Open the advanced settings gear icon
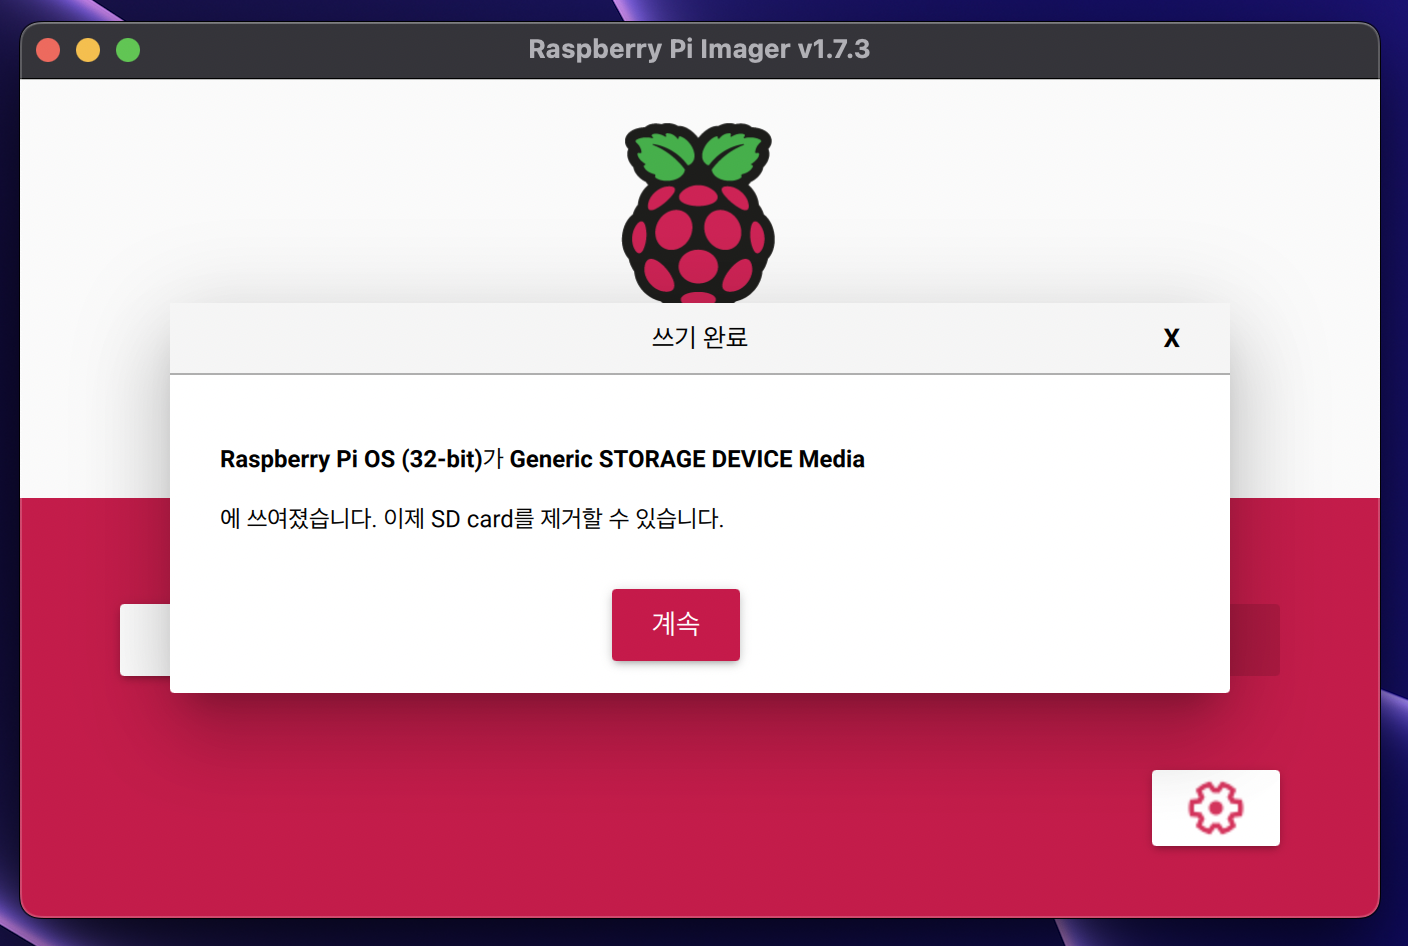Image resolution: width=1408 pixels, height=946 pixels. tap(1216, 808)
